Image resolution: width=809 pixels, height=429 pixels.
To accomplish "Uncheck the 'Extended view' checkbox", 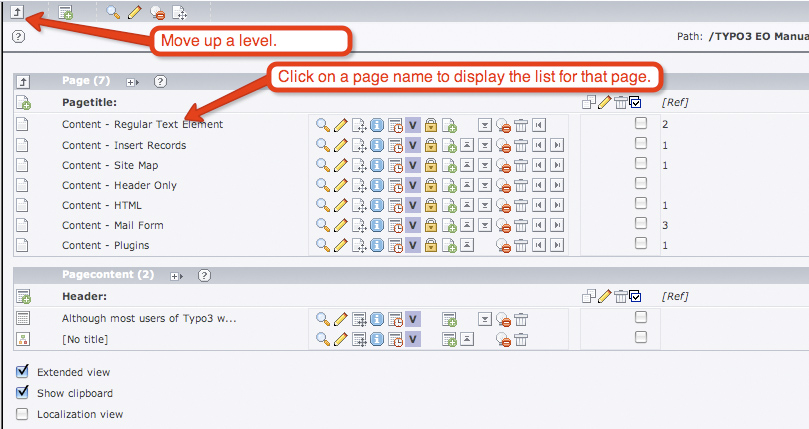I will click(22, 372).
